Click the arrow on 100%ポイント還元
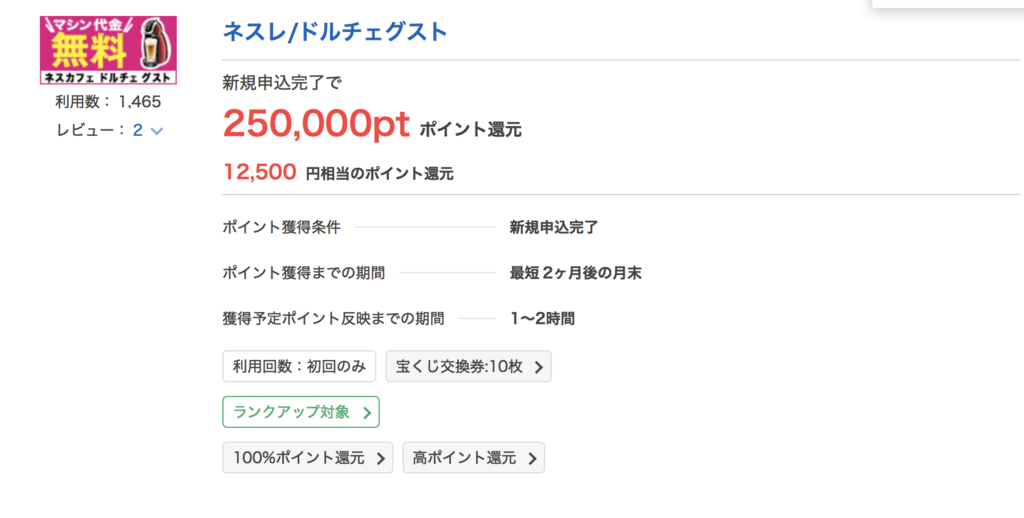 click(x=381, y=459)
